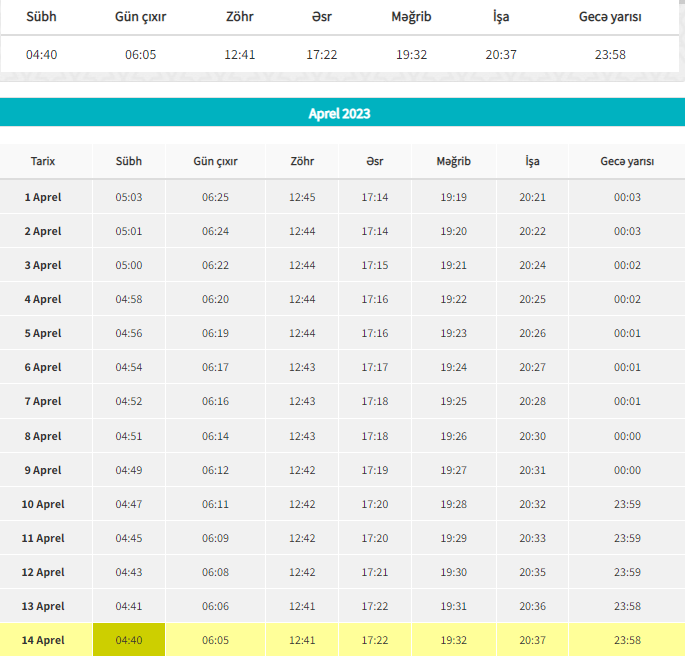Click the 19:29 Məğrib time on 11 Aprel

[x=454, y=538]
